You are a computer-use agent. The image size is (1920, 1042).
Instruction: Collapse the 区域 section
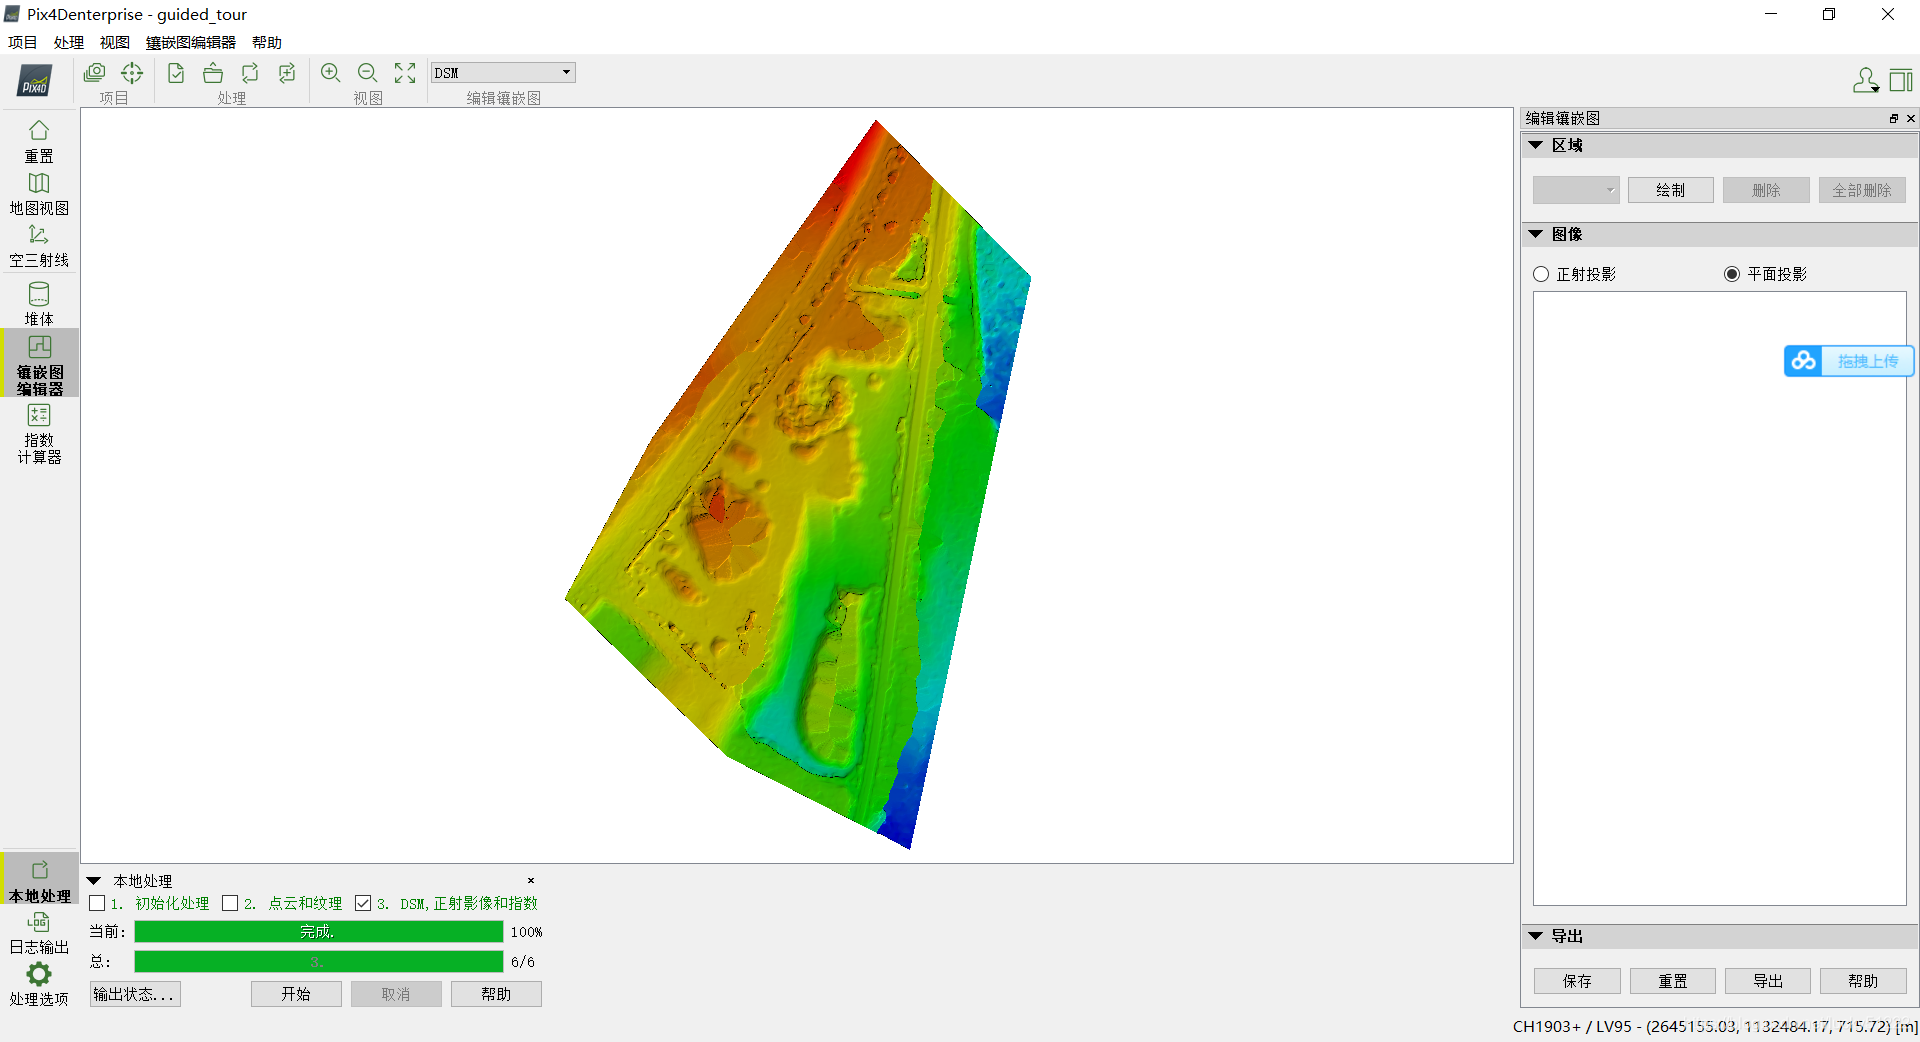[1536, 145]
